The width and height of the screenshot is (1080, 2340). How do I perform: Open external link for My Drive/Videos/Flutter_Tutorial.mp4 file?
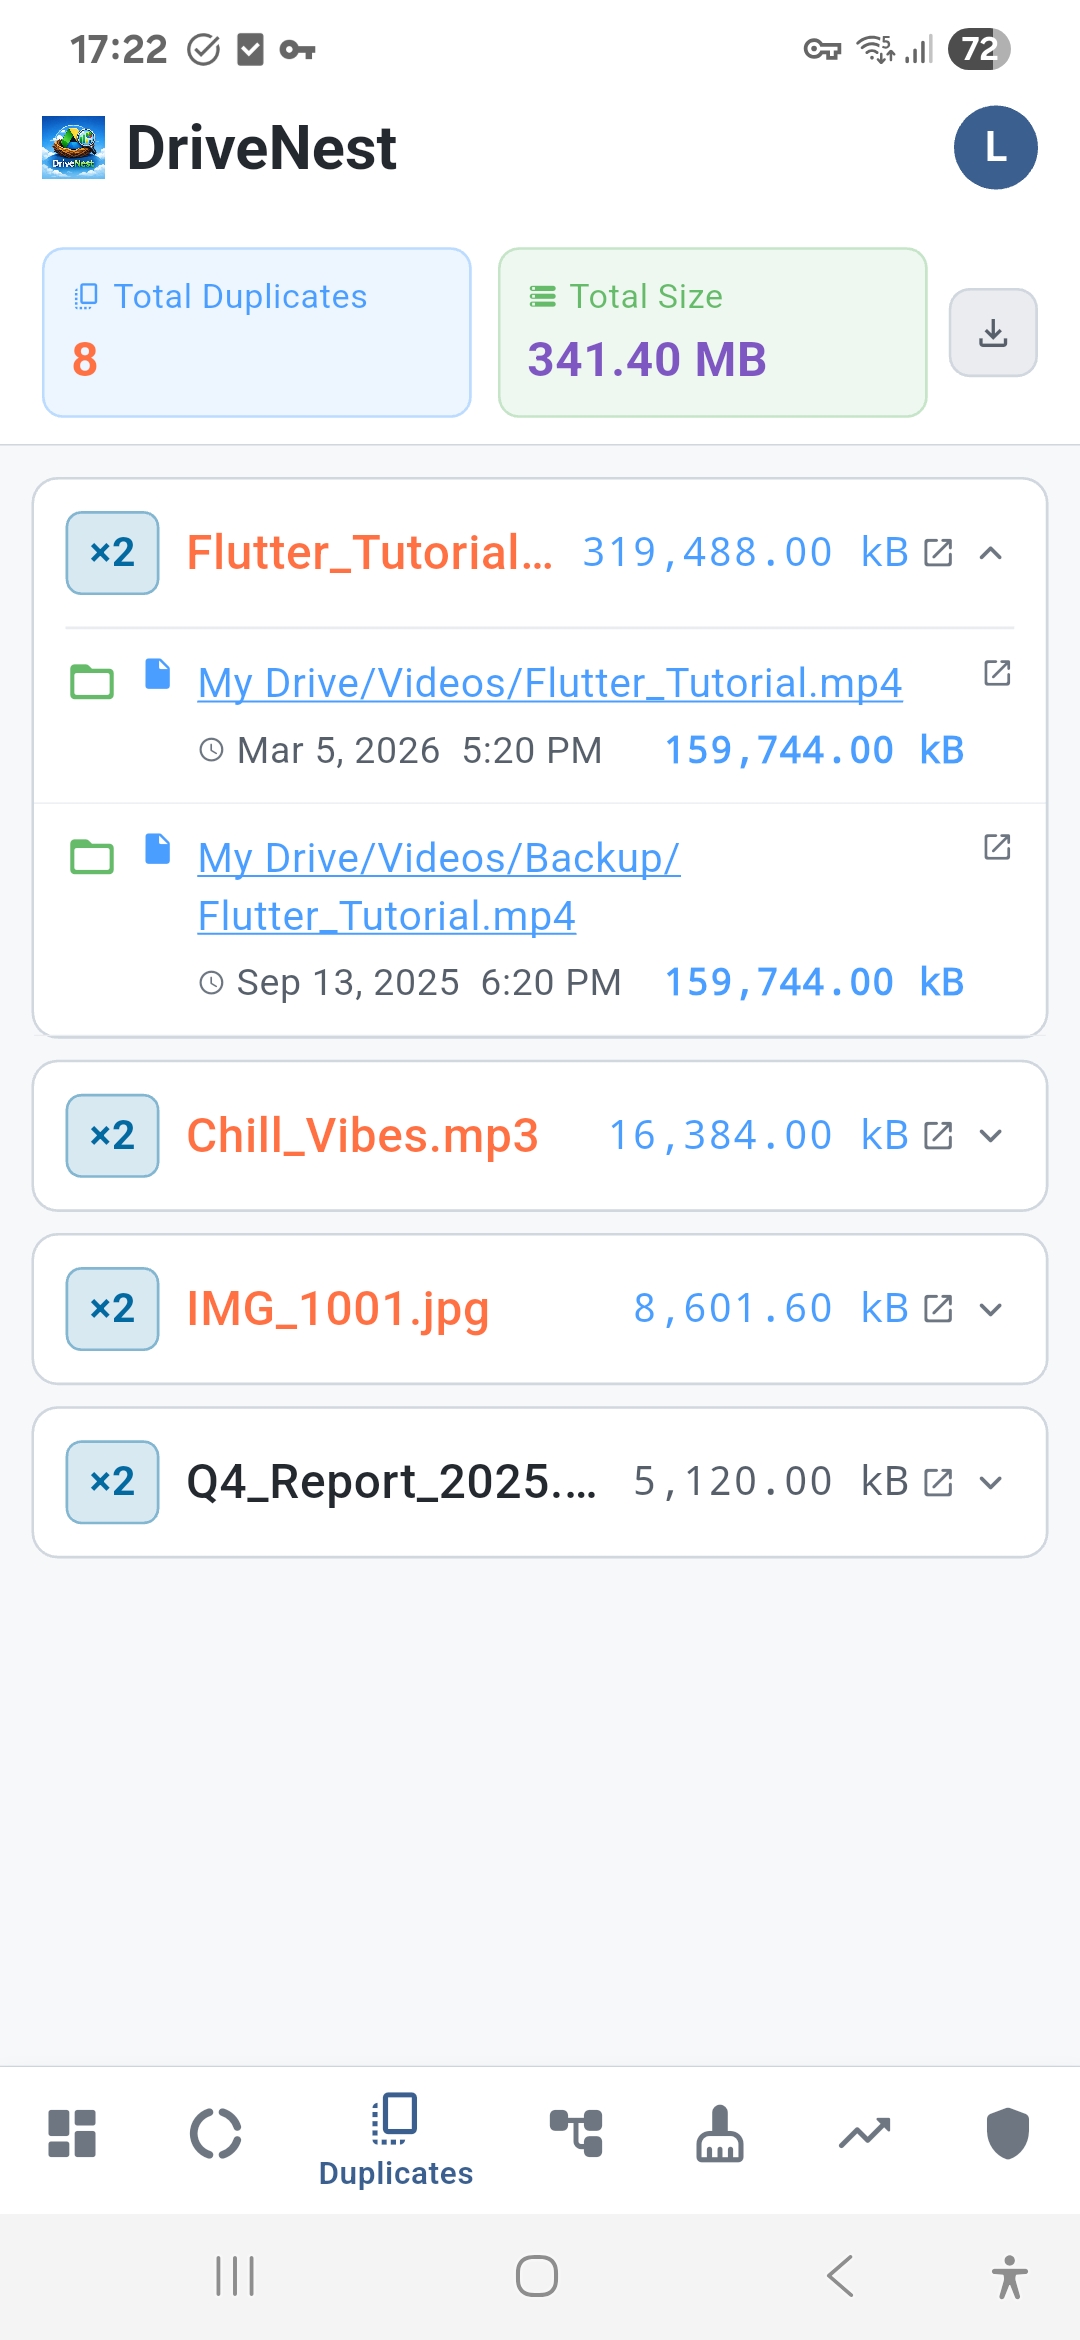click(997, 673)
